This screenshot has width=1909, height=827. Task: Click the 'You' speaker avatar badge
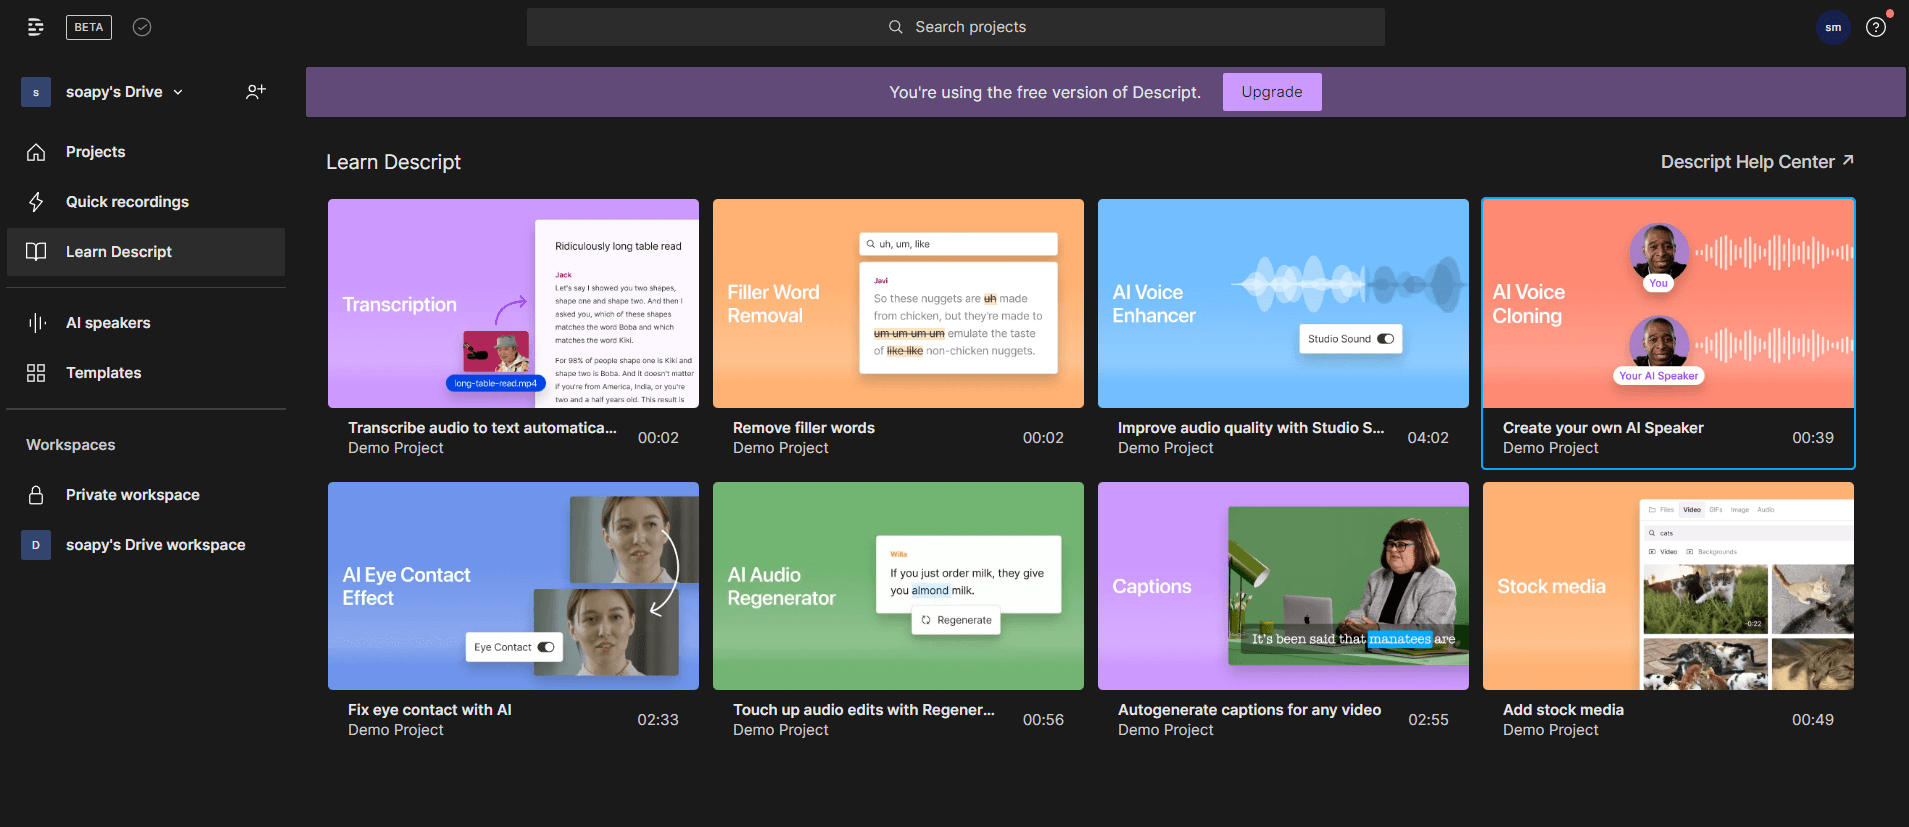pos(1658,283)
